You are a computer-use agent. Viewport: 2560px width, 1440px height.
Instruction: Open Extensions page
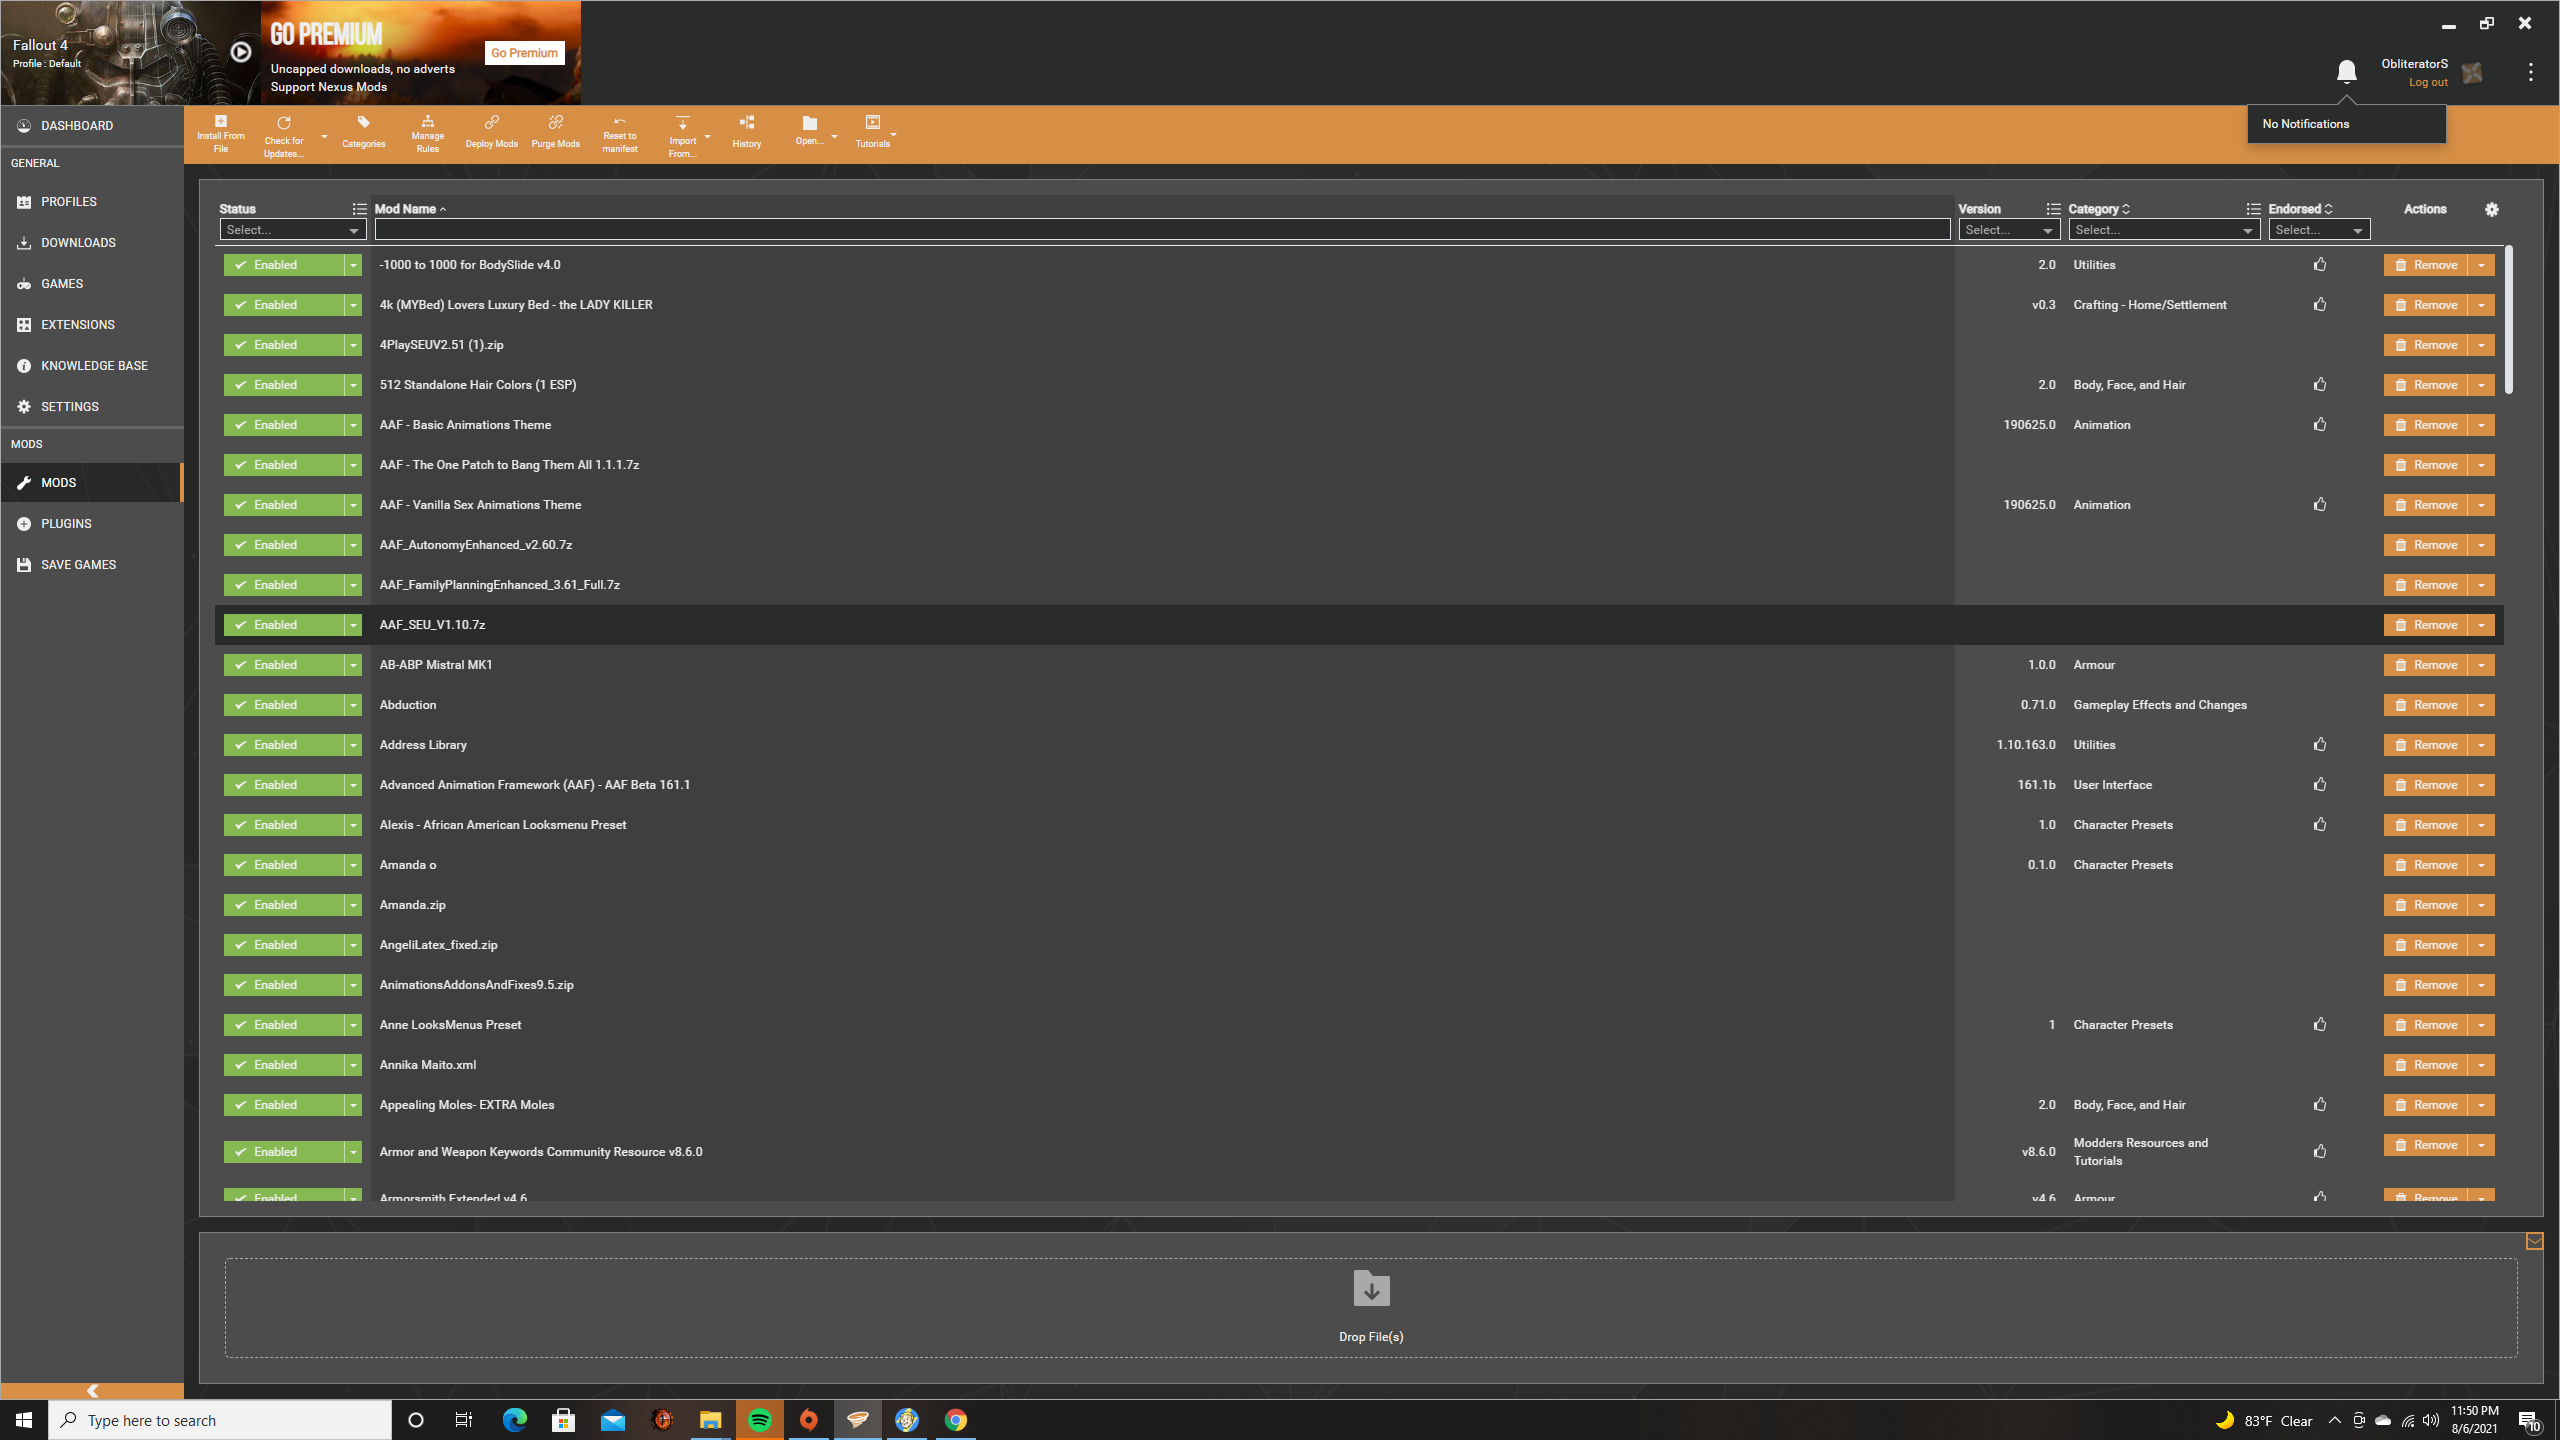point(92,324)
